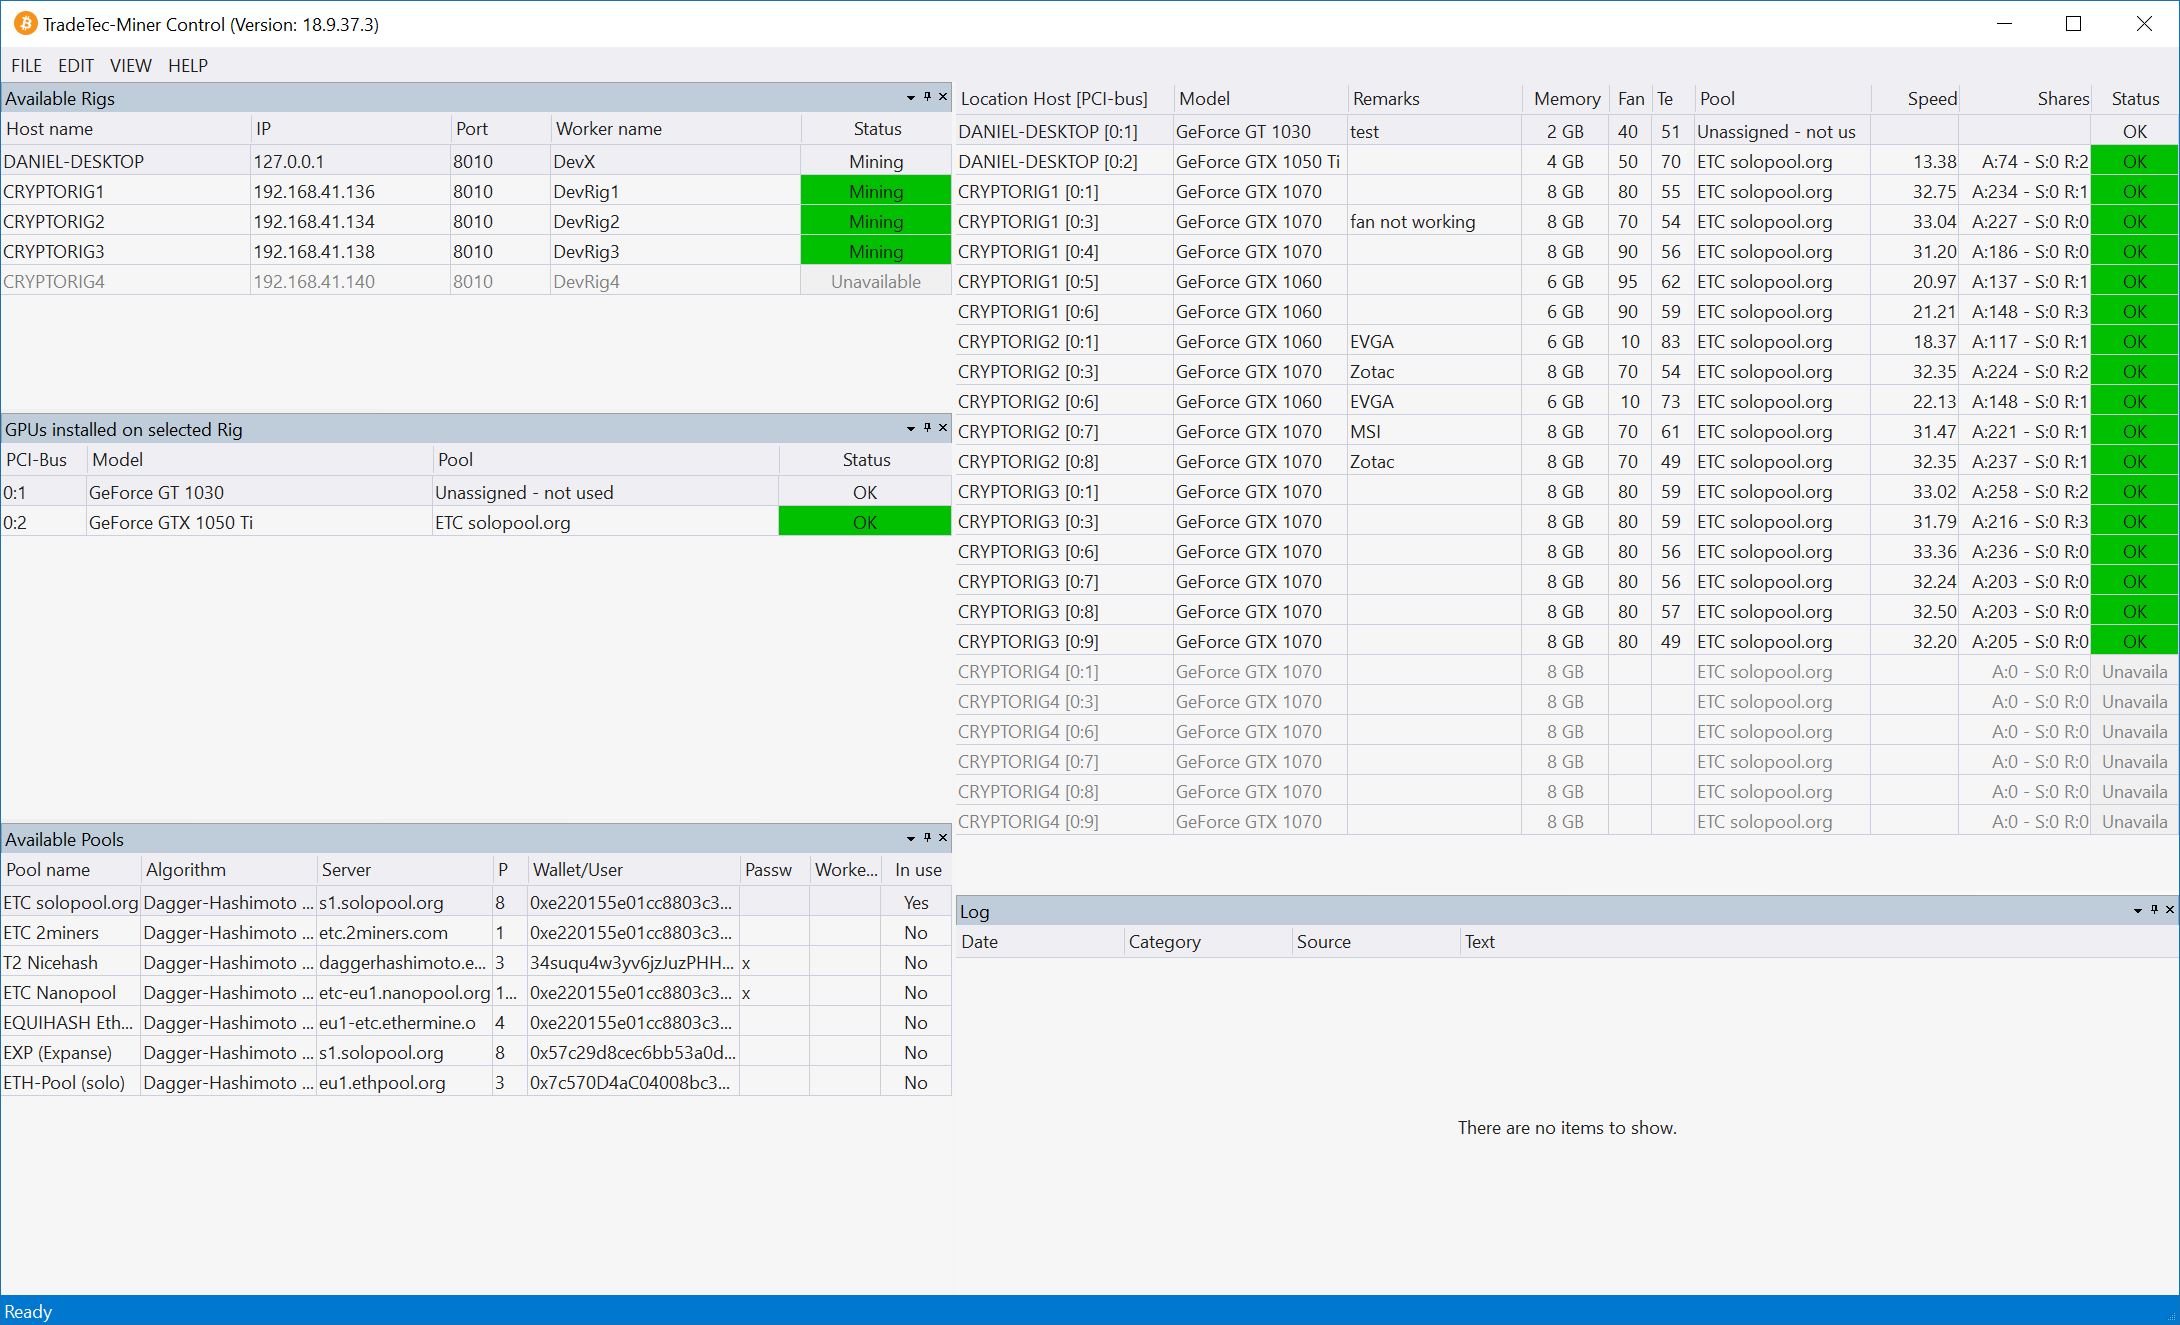Sort rigs by the Host name column header
Image resolution: width=2180 pixels, height=1325 pixels.
[x=52, y=128]
